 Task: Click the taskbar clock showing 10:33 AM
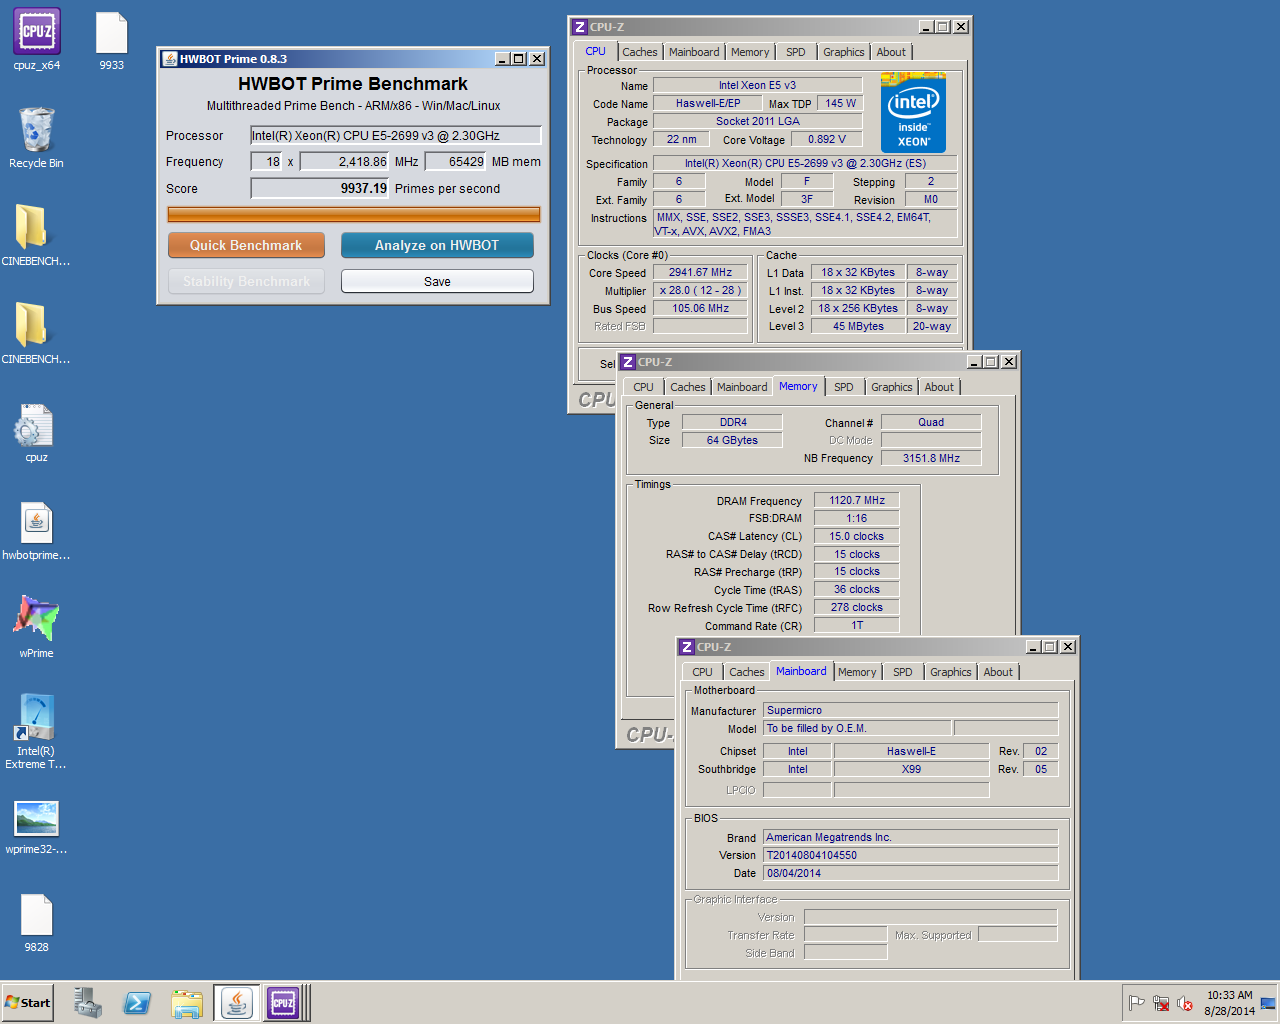(1229, 1003)
